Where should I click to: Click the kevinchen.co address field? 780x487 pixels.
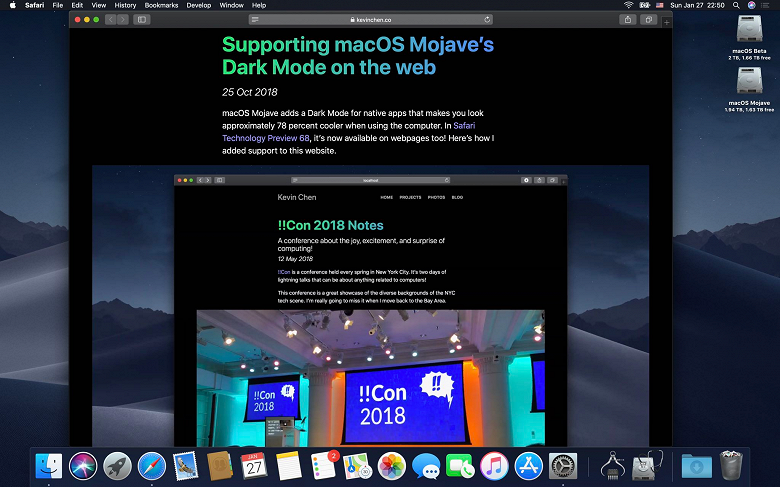pos(371,20)
